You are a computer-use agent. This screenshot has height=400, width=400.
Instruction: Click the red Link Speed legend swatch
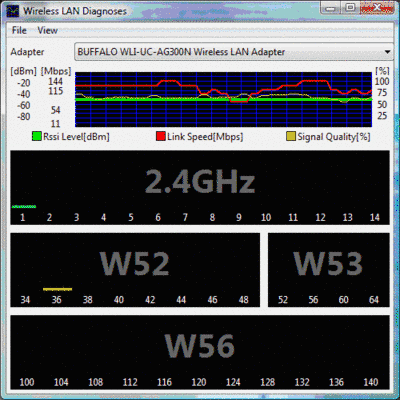pyautogui.click(x=161, y=136)
